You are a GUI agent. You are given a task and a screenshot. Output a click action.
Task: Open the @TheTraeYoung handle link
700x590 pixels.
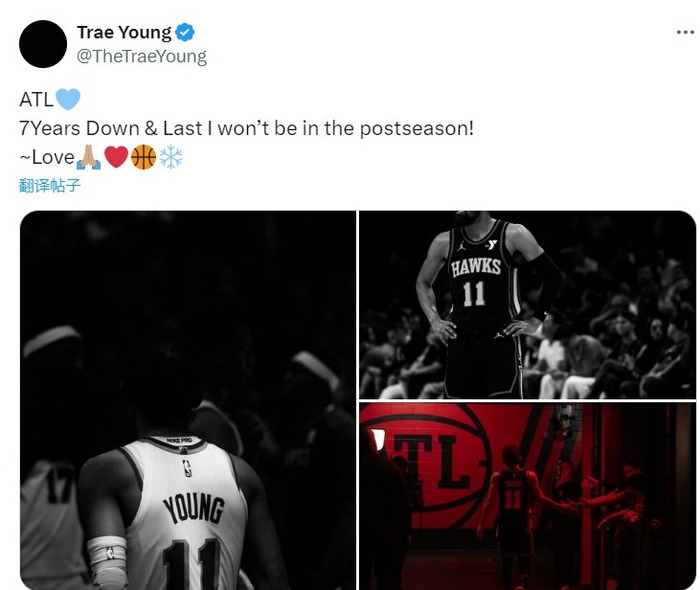point(142,57)
